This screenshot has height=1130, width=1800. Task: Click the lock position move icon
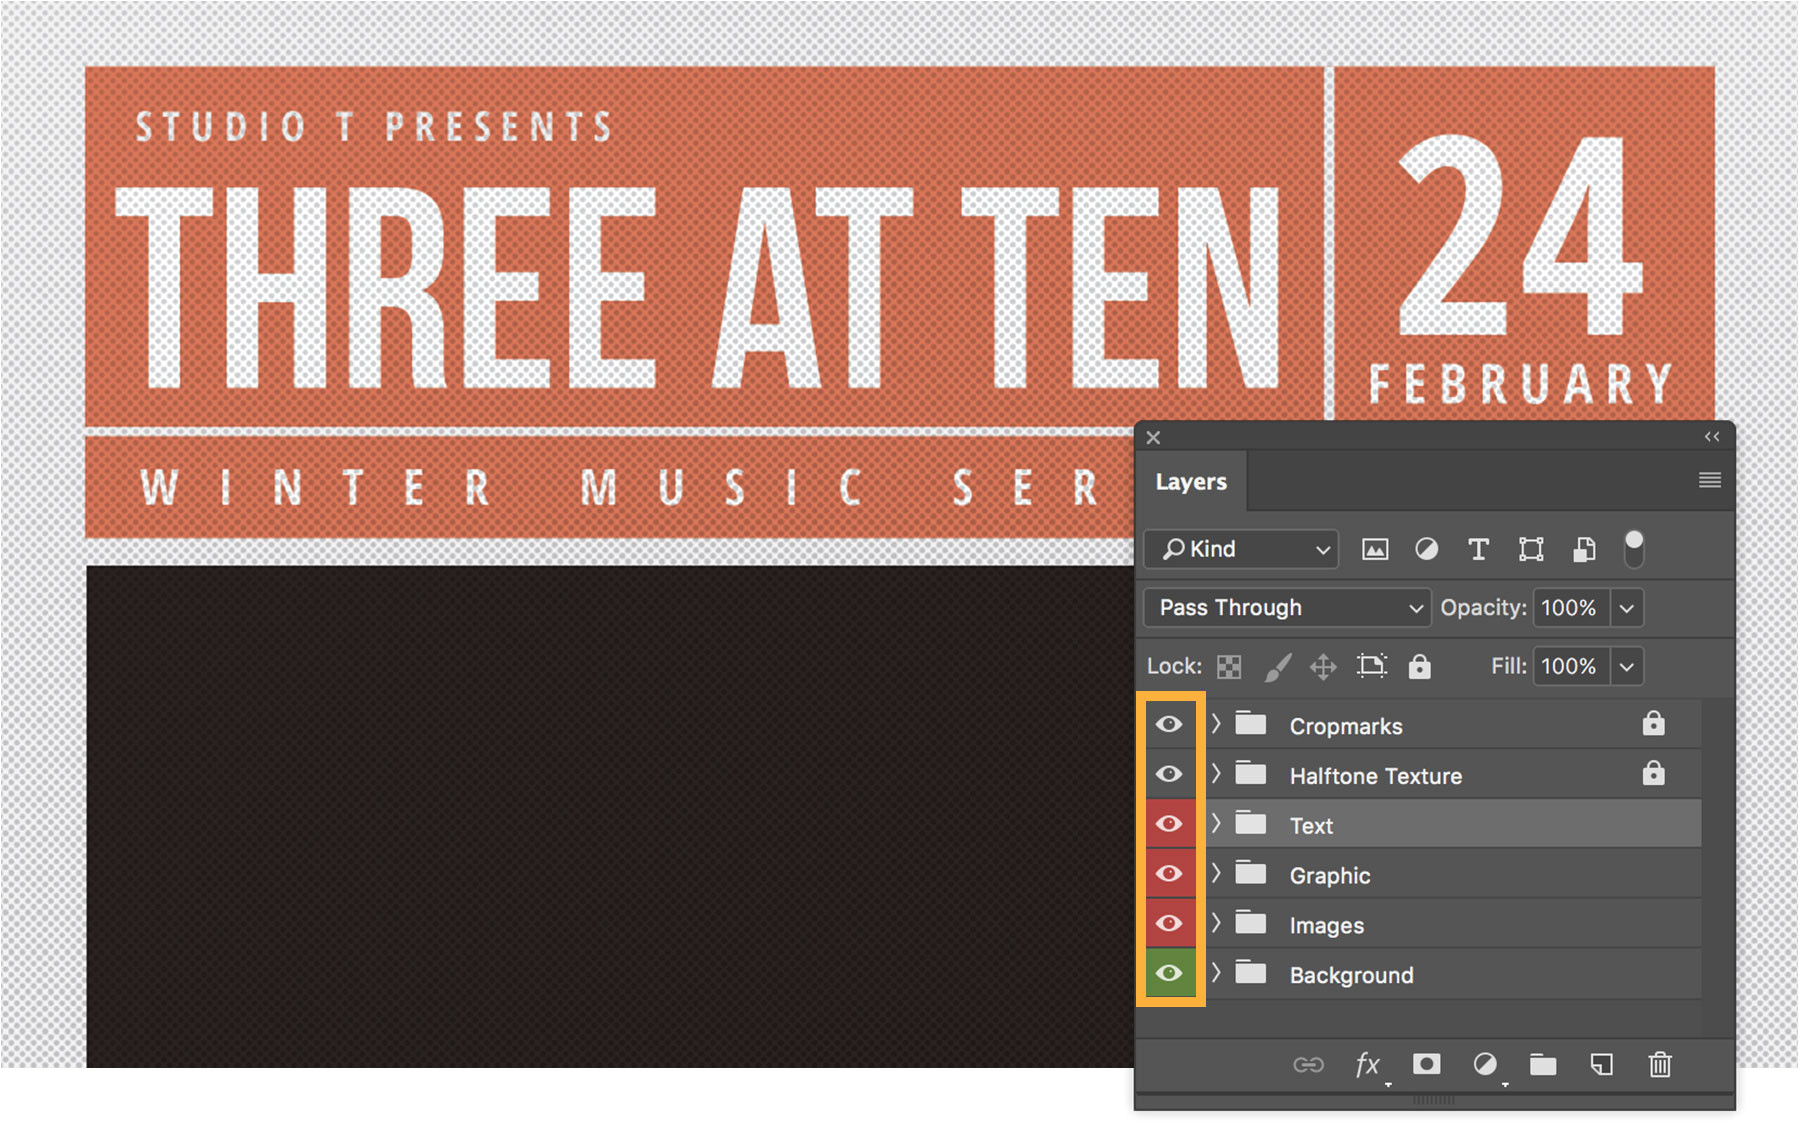[x=1323, y=667]
